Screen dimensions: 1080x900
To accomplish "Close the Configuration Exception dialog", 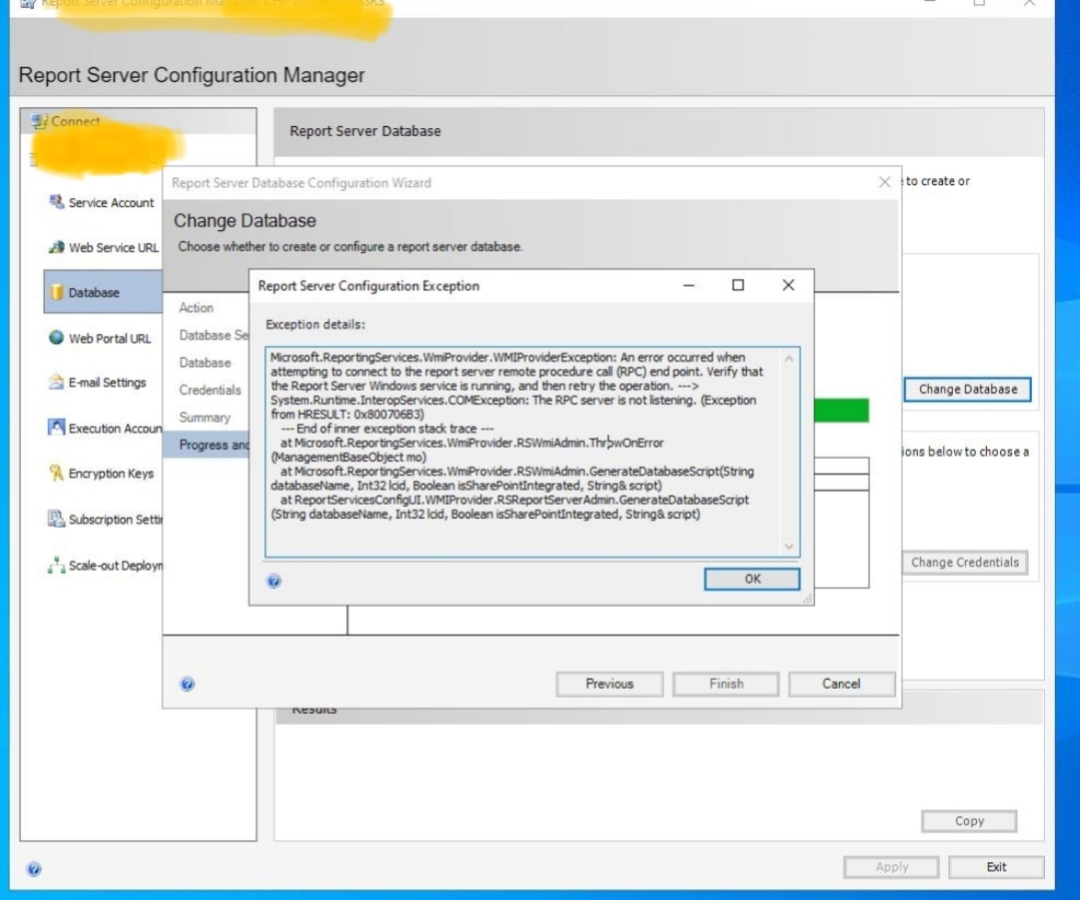I will pyautogui.click(x=789, y=285).
